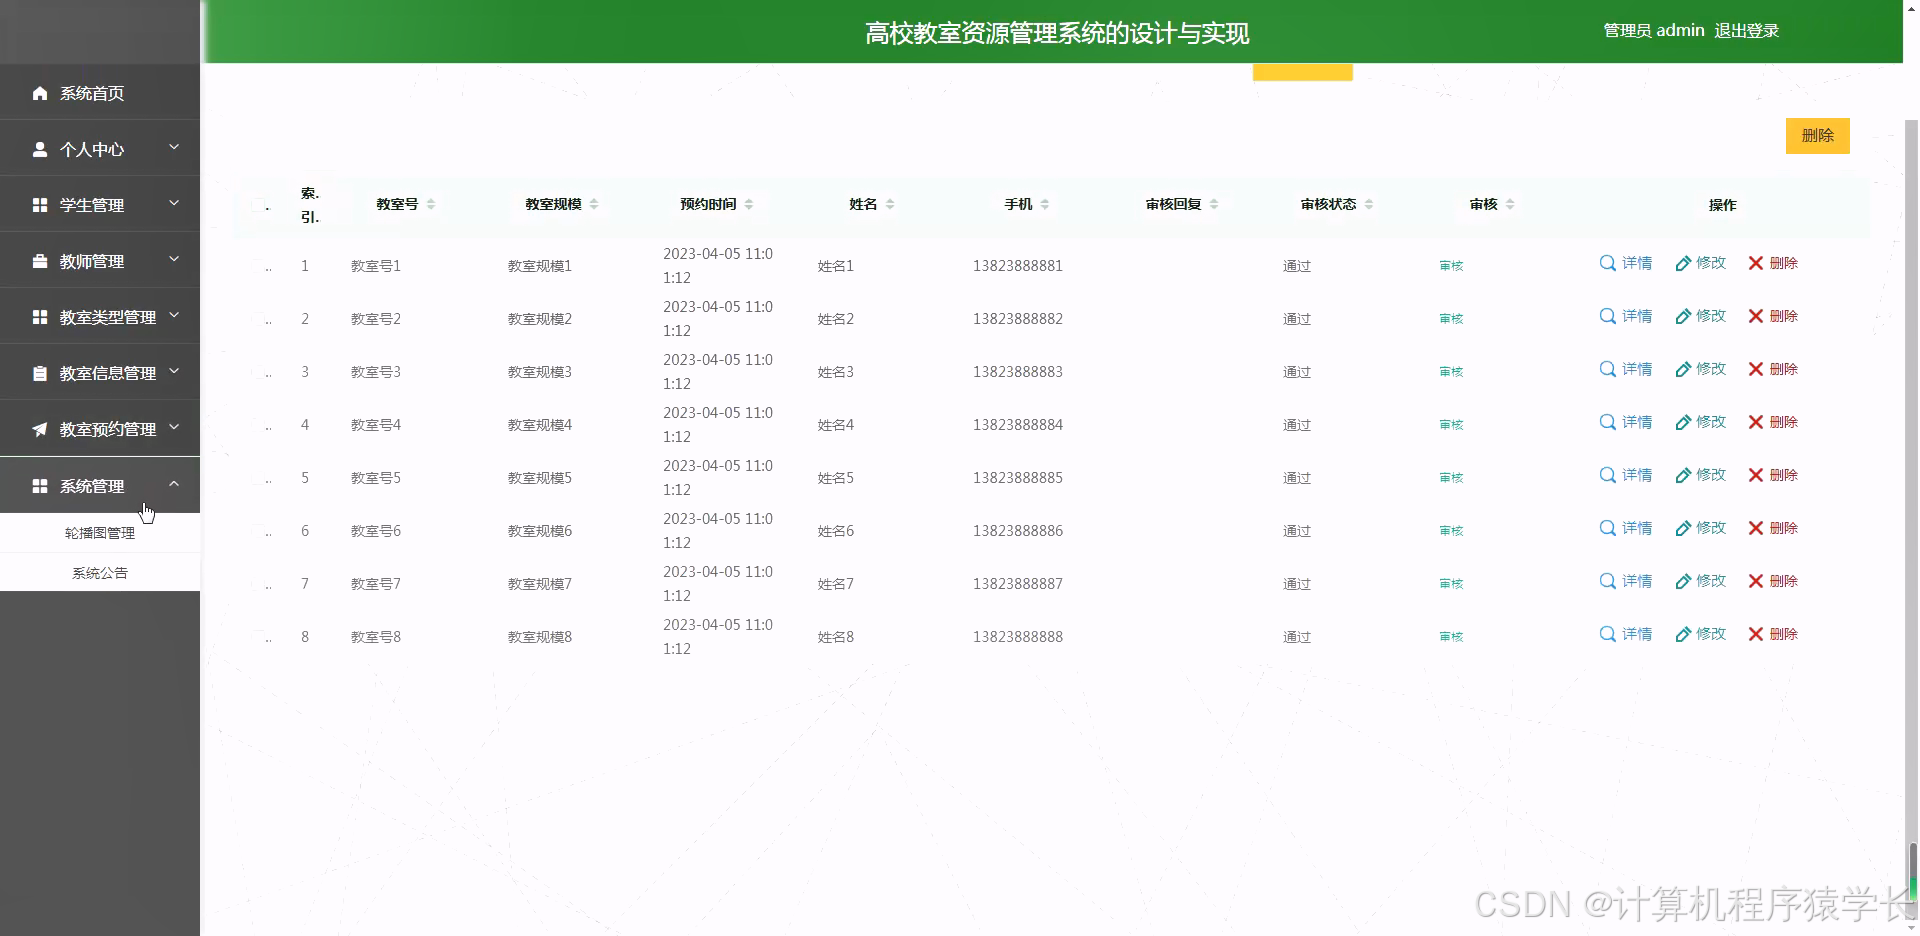The height and width of the screenshot is (936, 1920).
Task: Click the 教室信息管理 document icon
Action: tap(40, 372)
